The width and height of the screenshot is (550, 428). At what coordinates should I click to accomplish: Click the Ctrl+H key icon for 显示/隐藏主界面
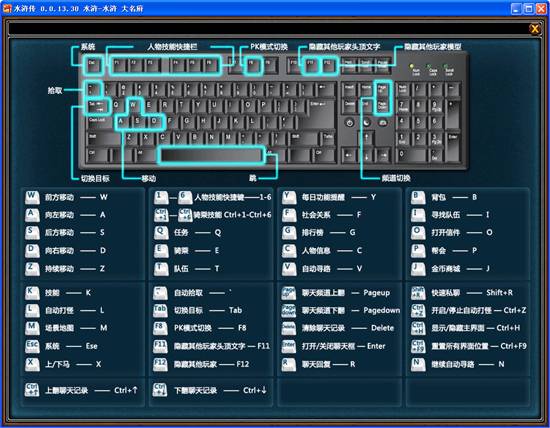point(418,328)
